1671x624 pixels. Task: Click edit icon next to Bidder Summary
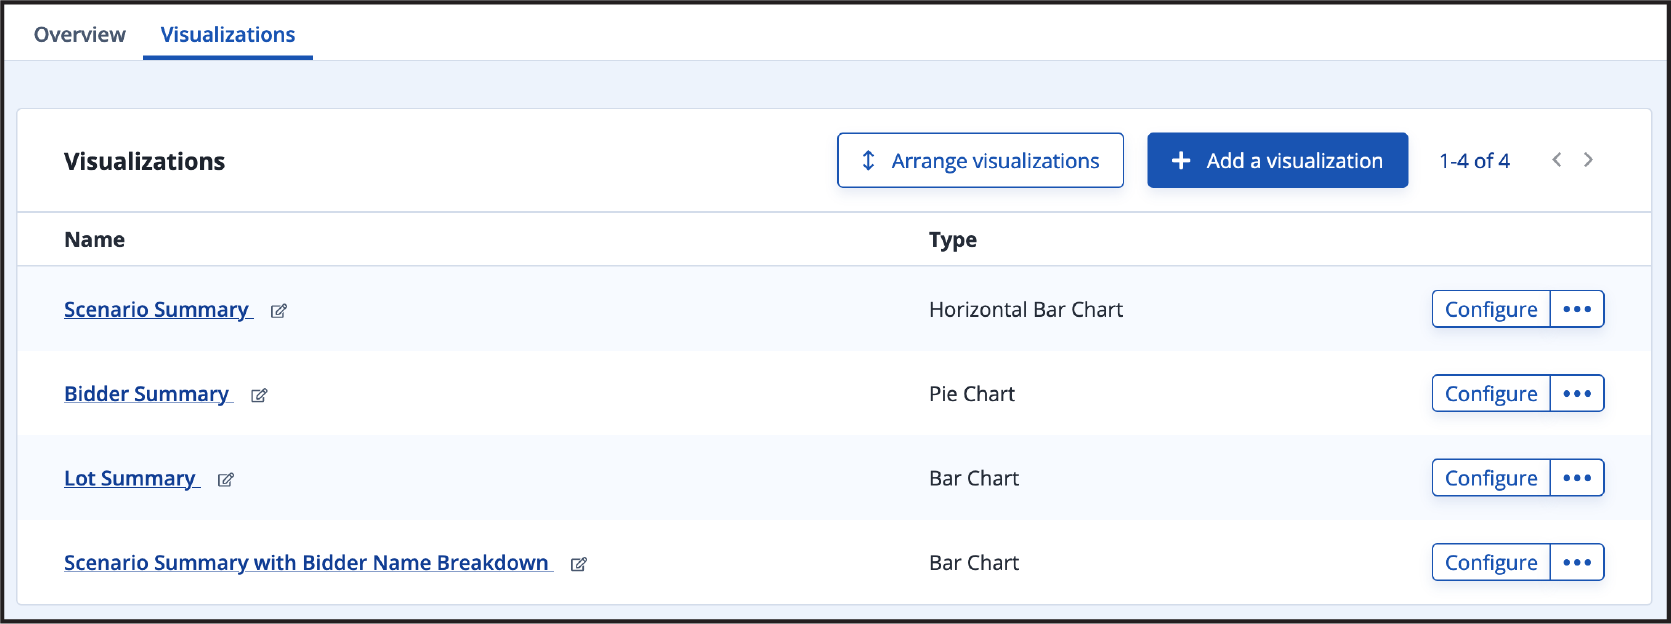259,395
